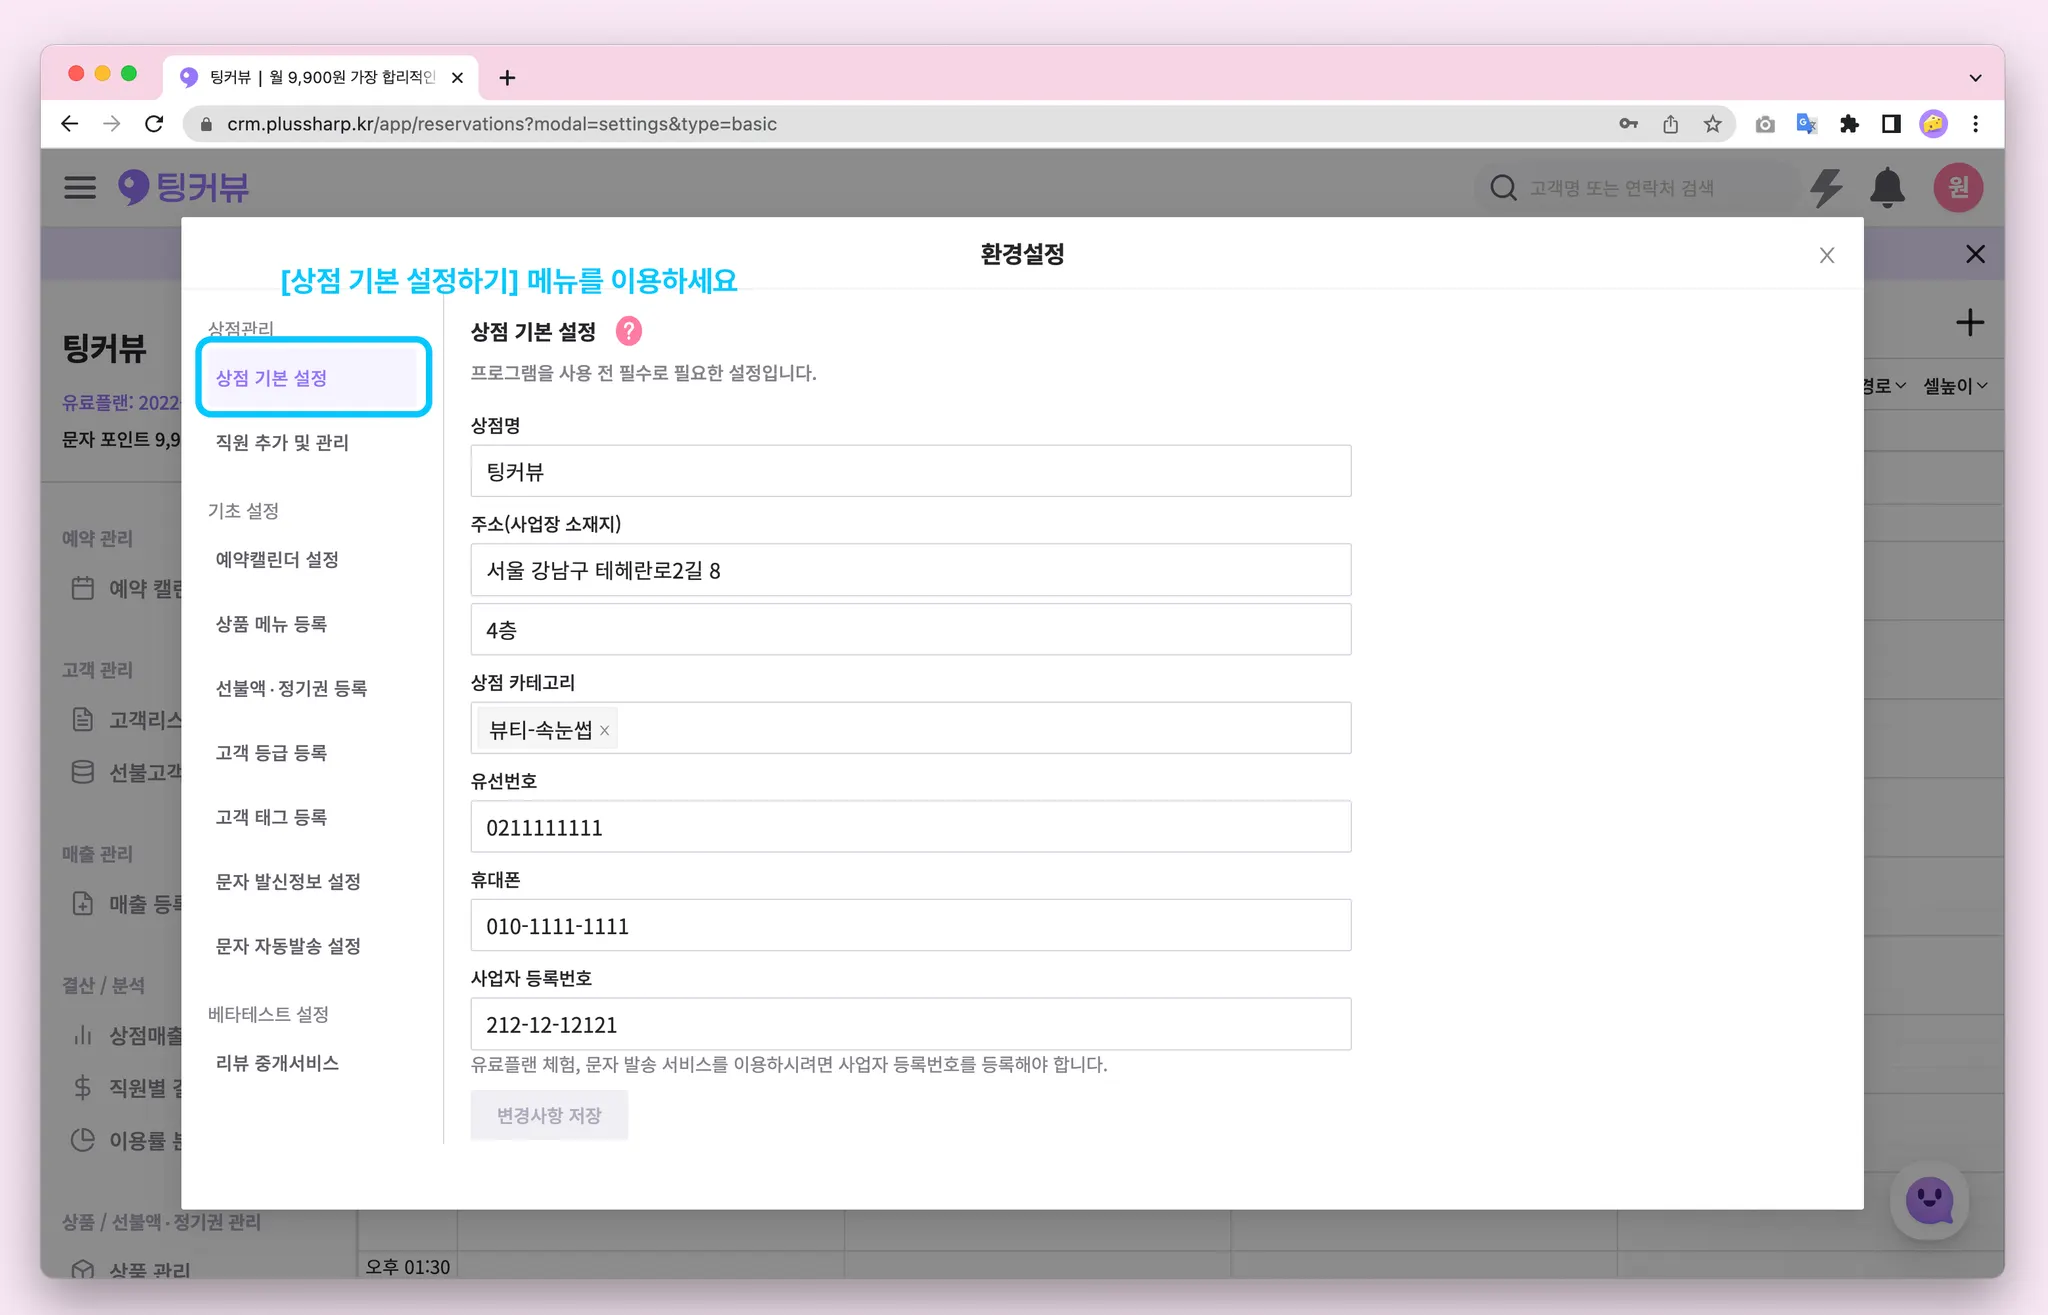This screenshot has width=2048, height=1315.
Task: Click the 사업자 등록번호 input field
Action: (x=910, y=1025)
